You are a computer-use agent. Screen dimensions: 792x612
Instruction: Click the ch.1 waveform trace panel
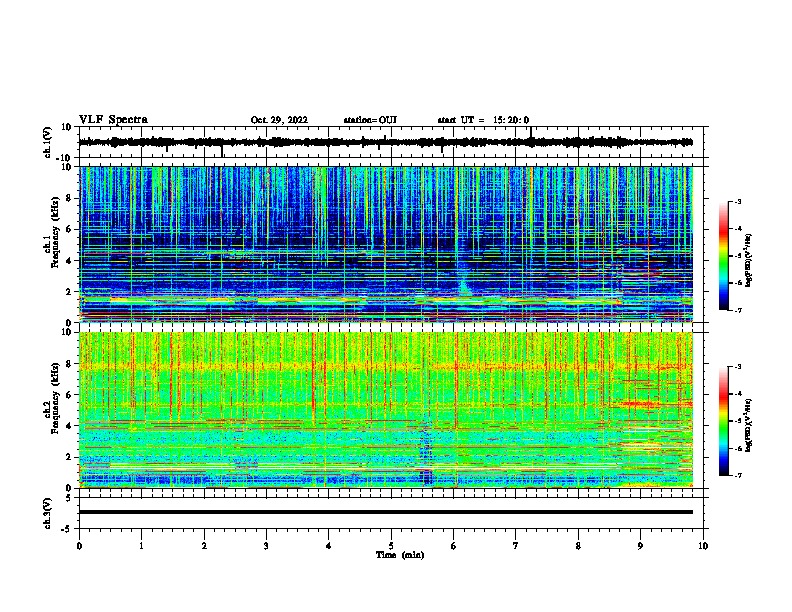(391, 142)
